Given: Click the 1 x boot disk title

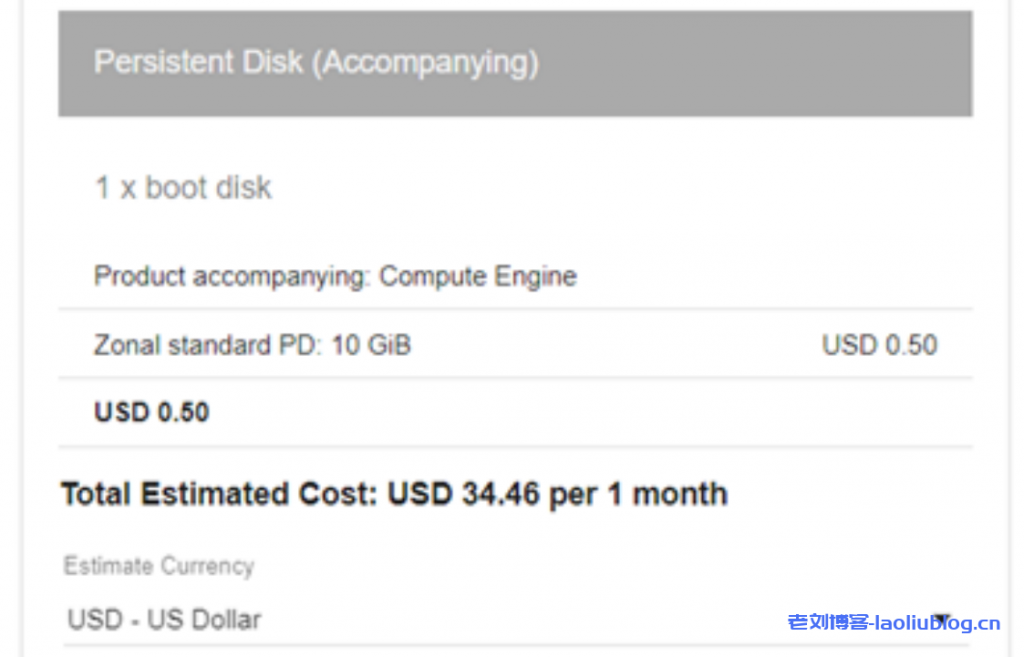Looking at the screenshot, I should tap(183, 187).
